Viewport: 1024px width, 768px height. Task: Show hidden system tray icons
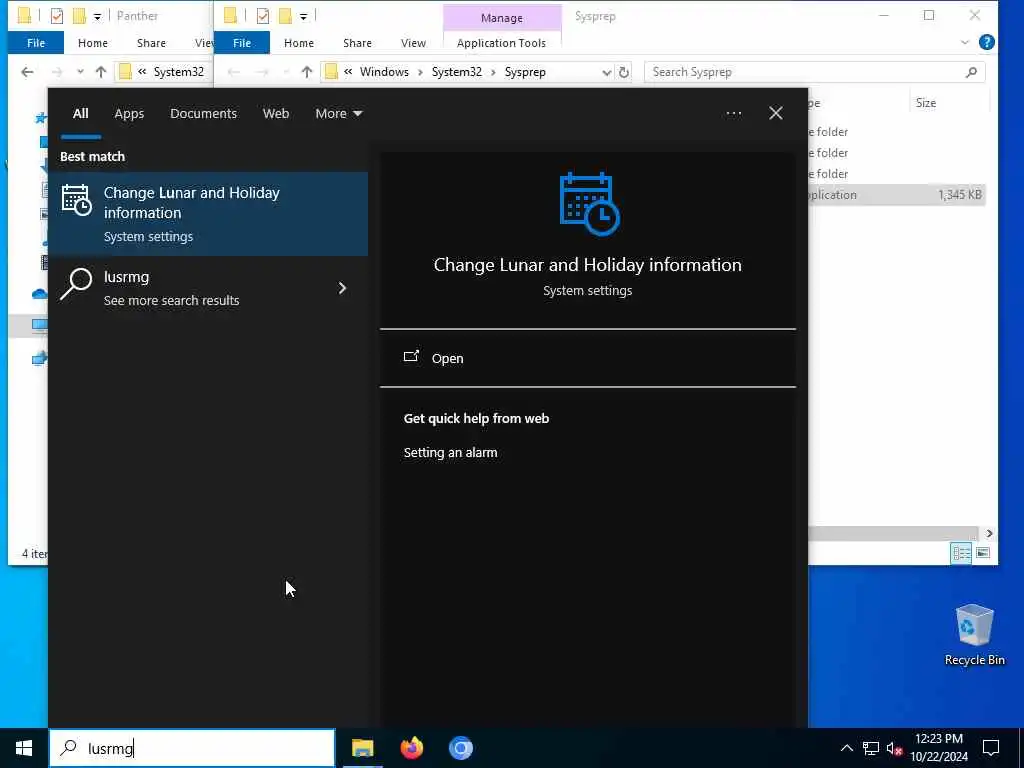pyautogui.click(x=846, y=748)
